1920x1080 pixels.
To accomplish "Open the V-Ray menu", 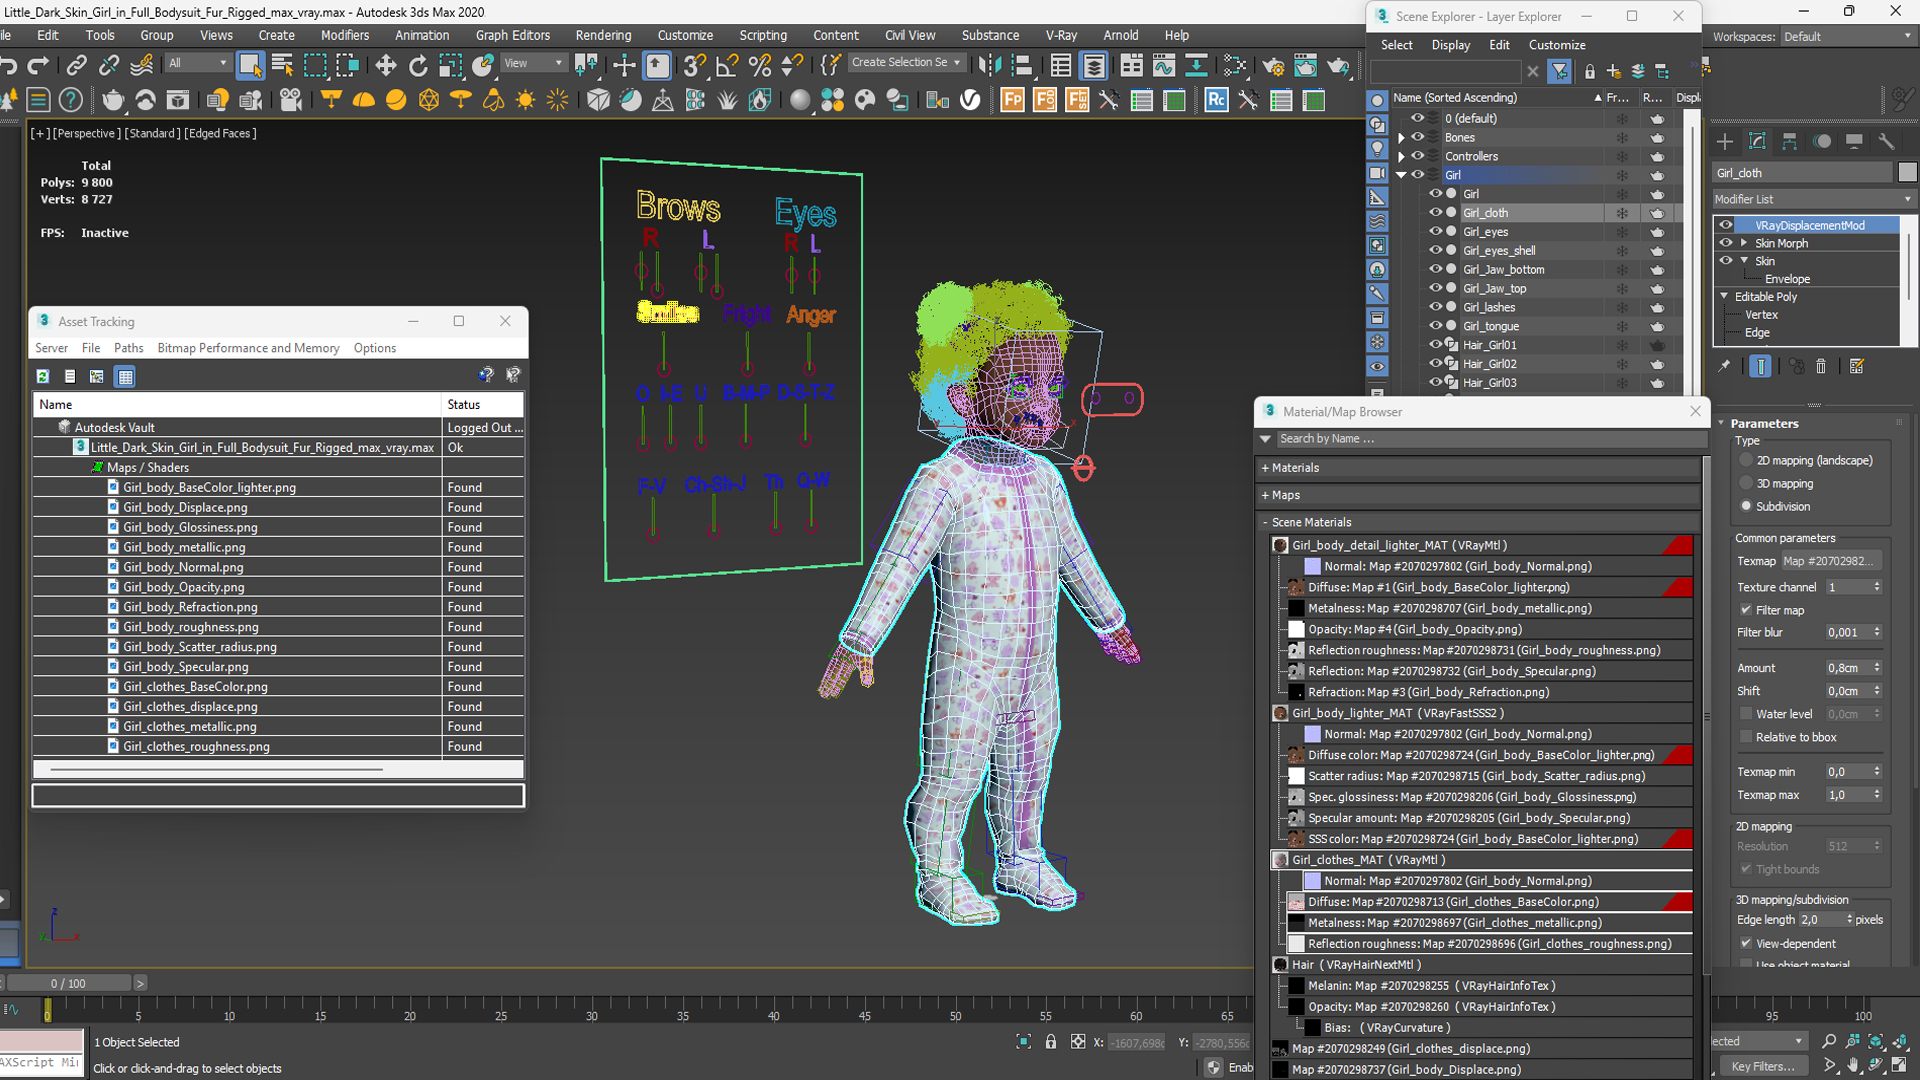I will pos(1061,35).
